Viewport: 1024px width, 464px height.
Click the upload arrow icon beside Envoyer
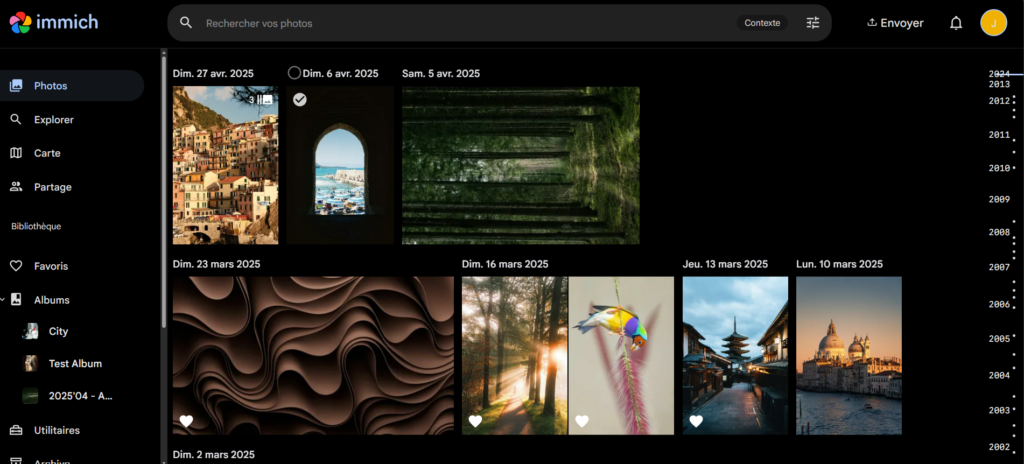pos(871,23)
